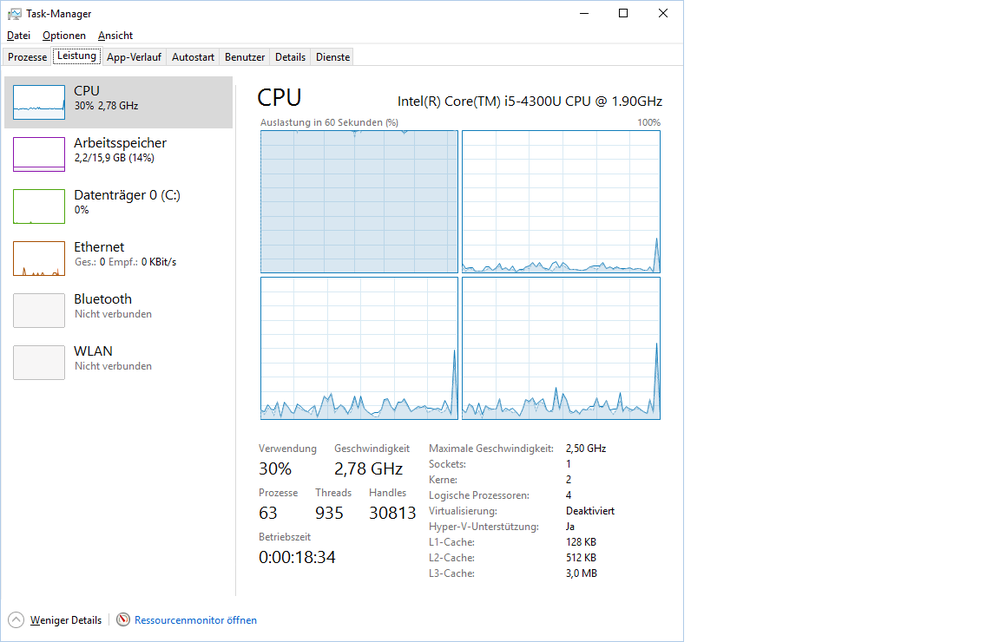Click the Ressourcenmonitor icon
Screen dimensions: 1000x642
click(x=124, y=620)
